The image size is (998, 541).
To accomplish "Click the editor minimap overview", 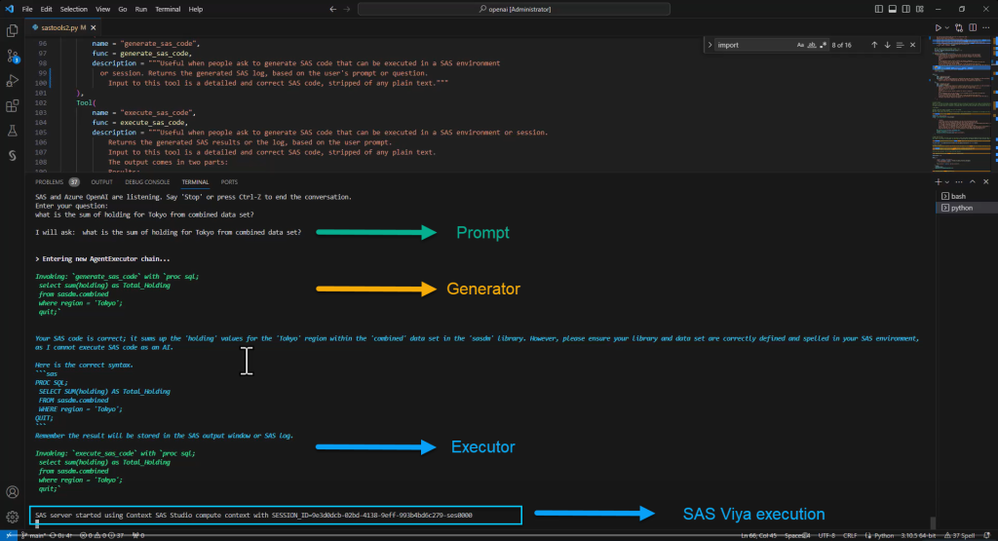I will 962,105.
